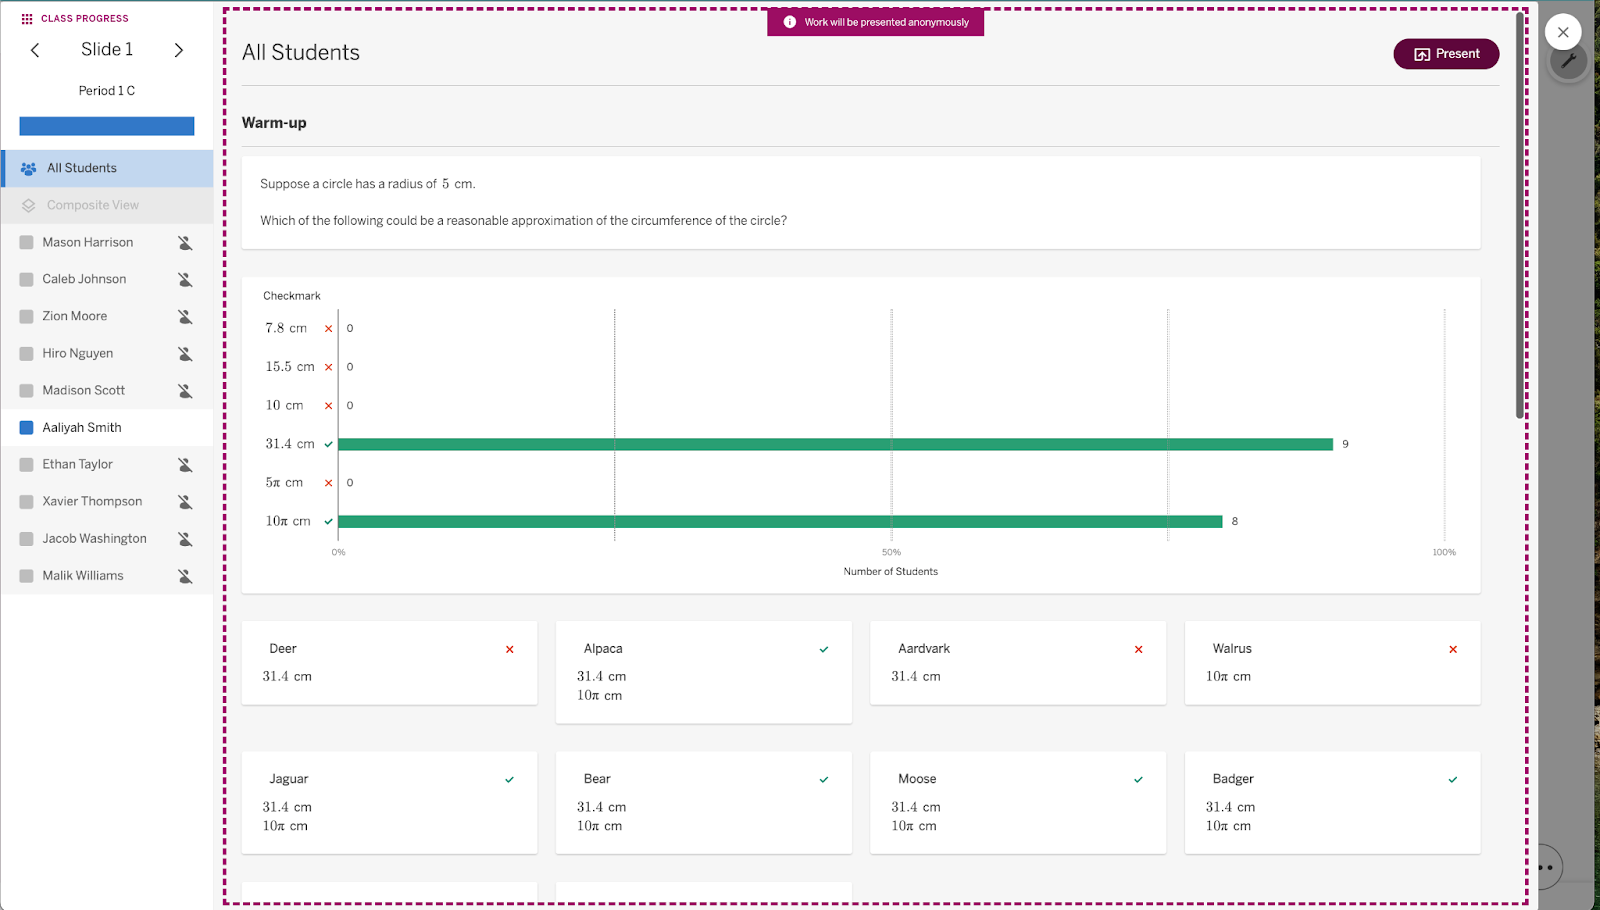
Task: Select student Zion Moore
Action: coord(107,317)
